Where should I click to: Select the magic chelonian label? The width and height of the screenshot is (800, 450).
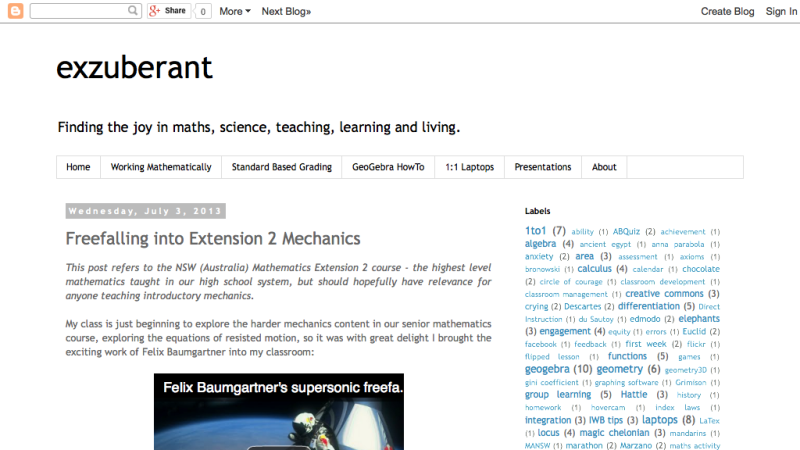(614, 433)
